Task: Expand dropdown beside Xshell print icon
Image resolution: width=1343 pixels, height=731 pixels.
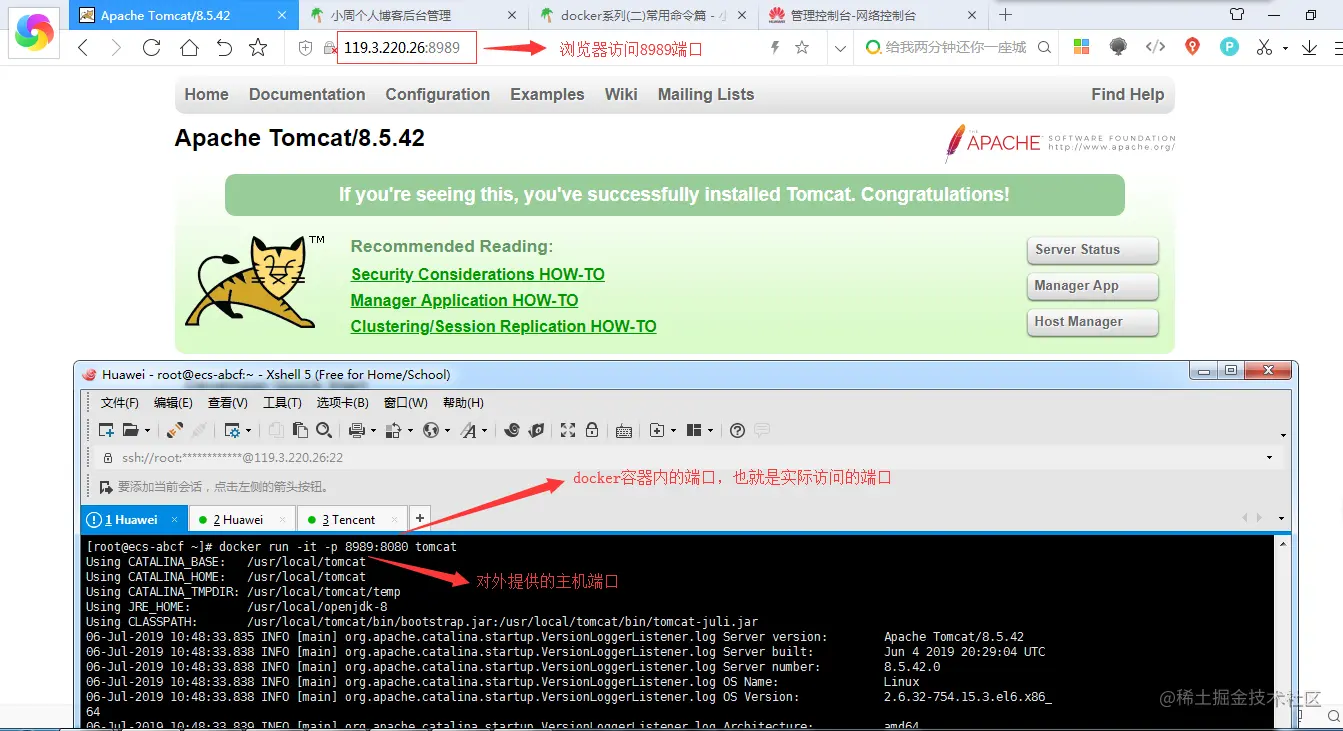Action: pos(373,431)
